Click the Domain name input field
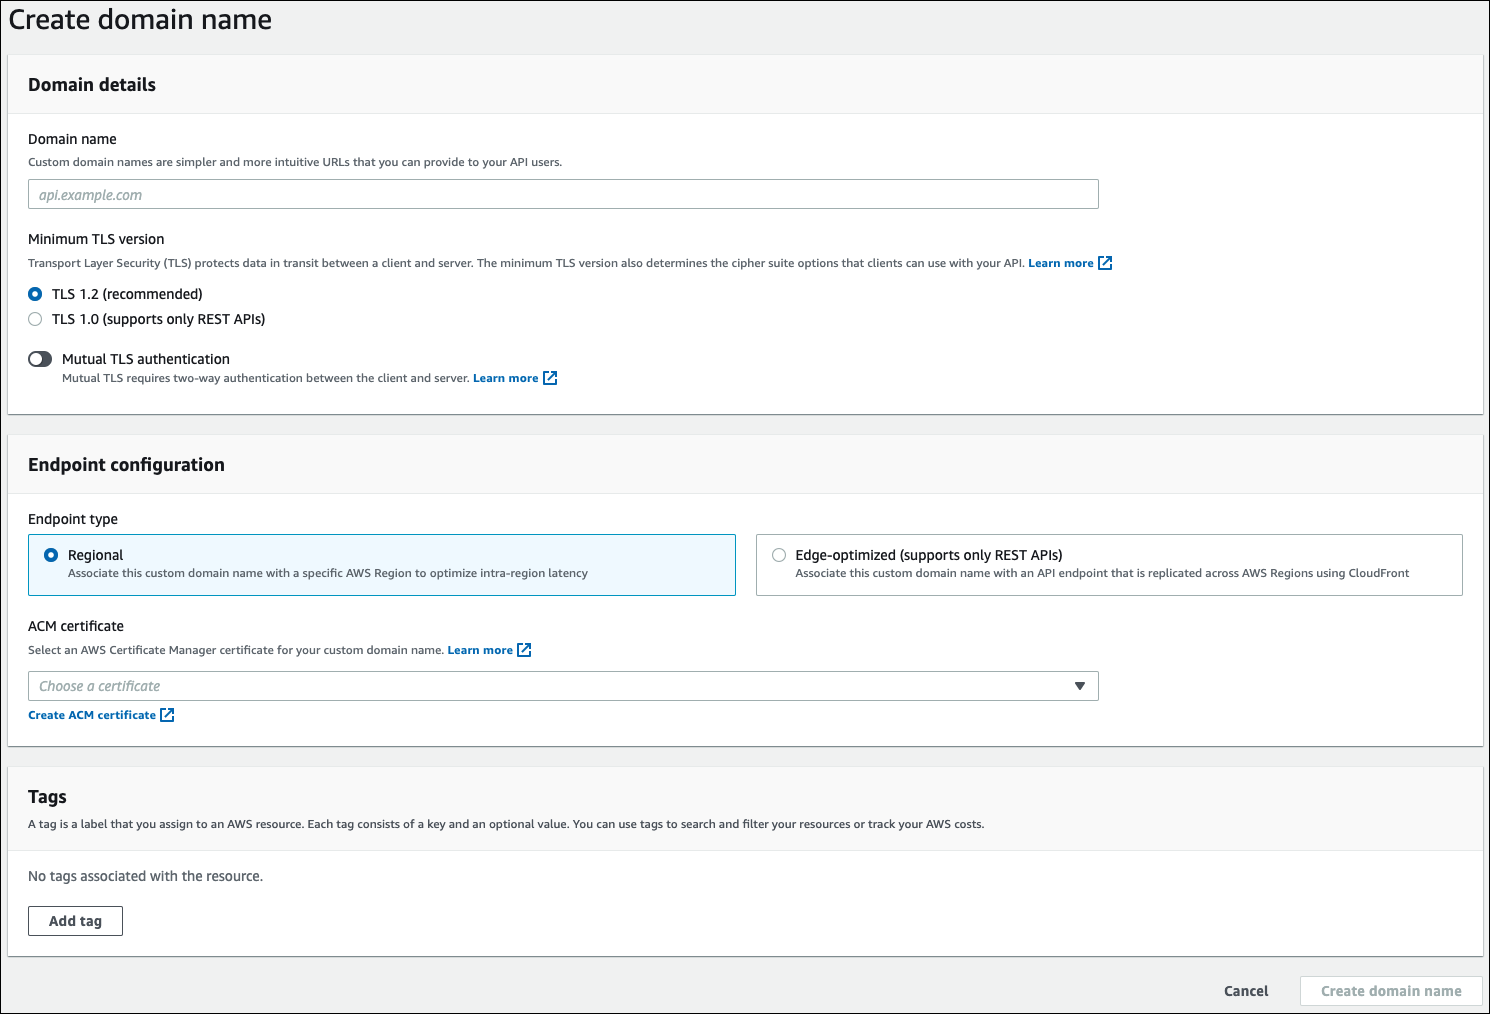Viewport: 1490px width, 1014px height. pyautogui.click(x=562, y=193)
